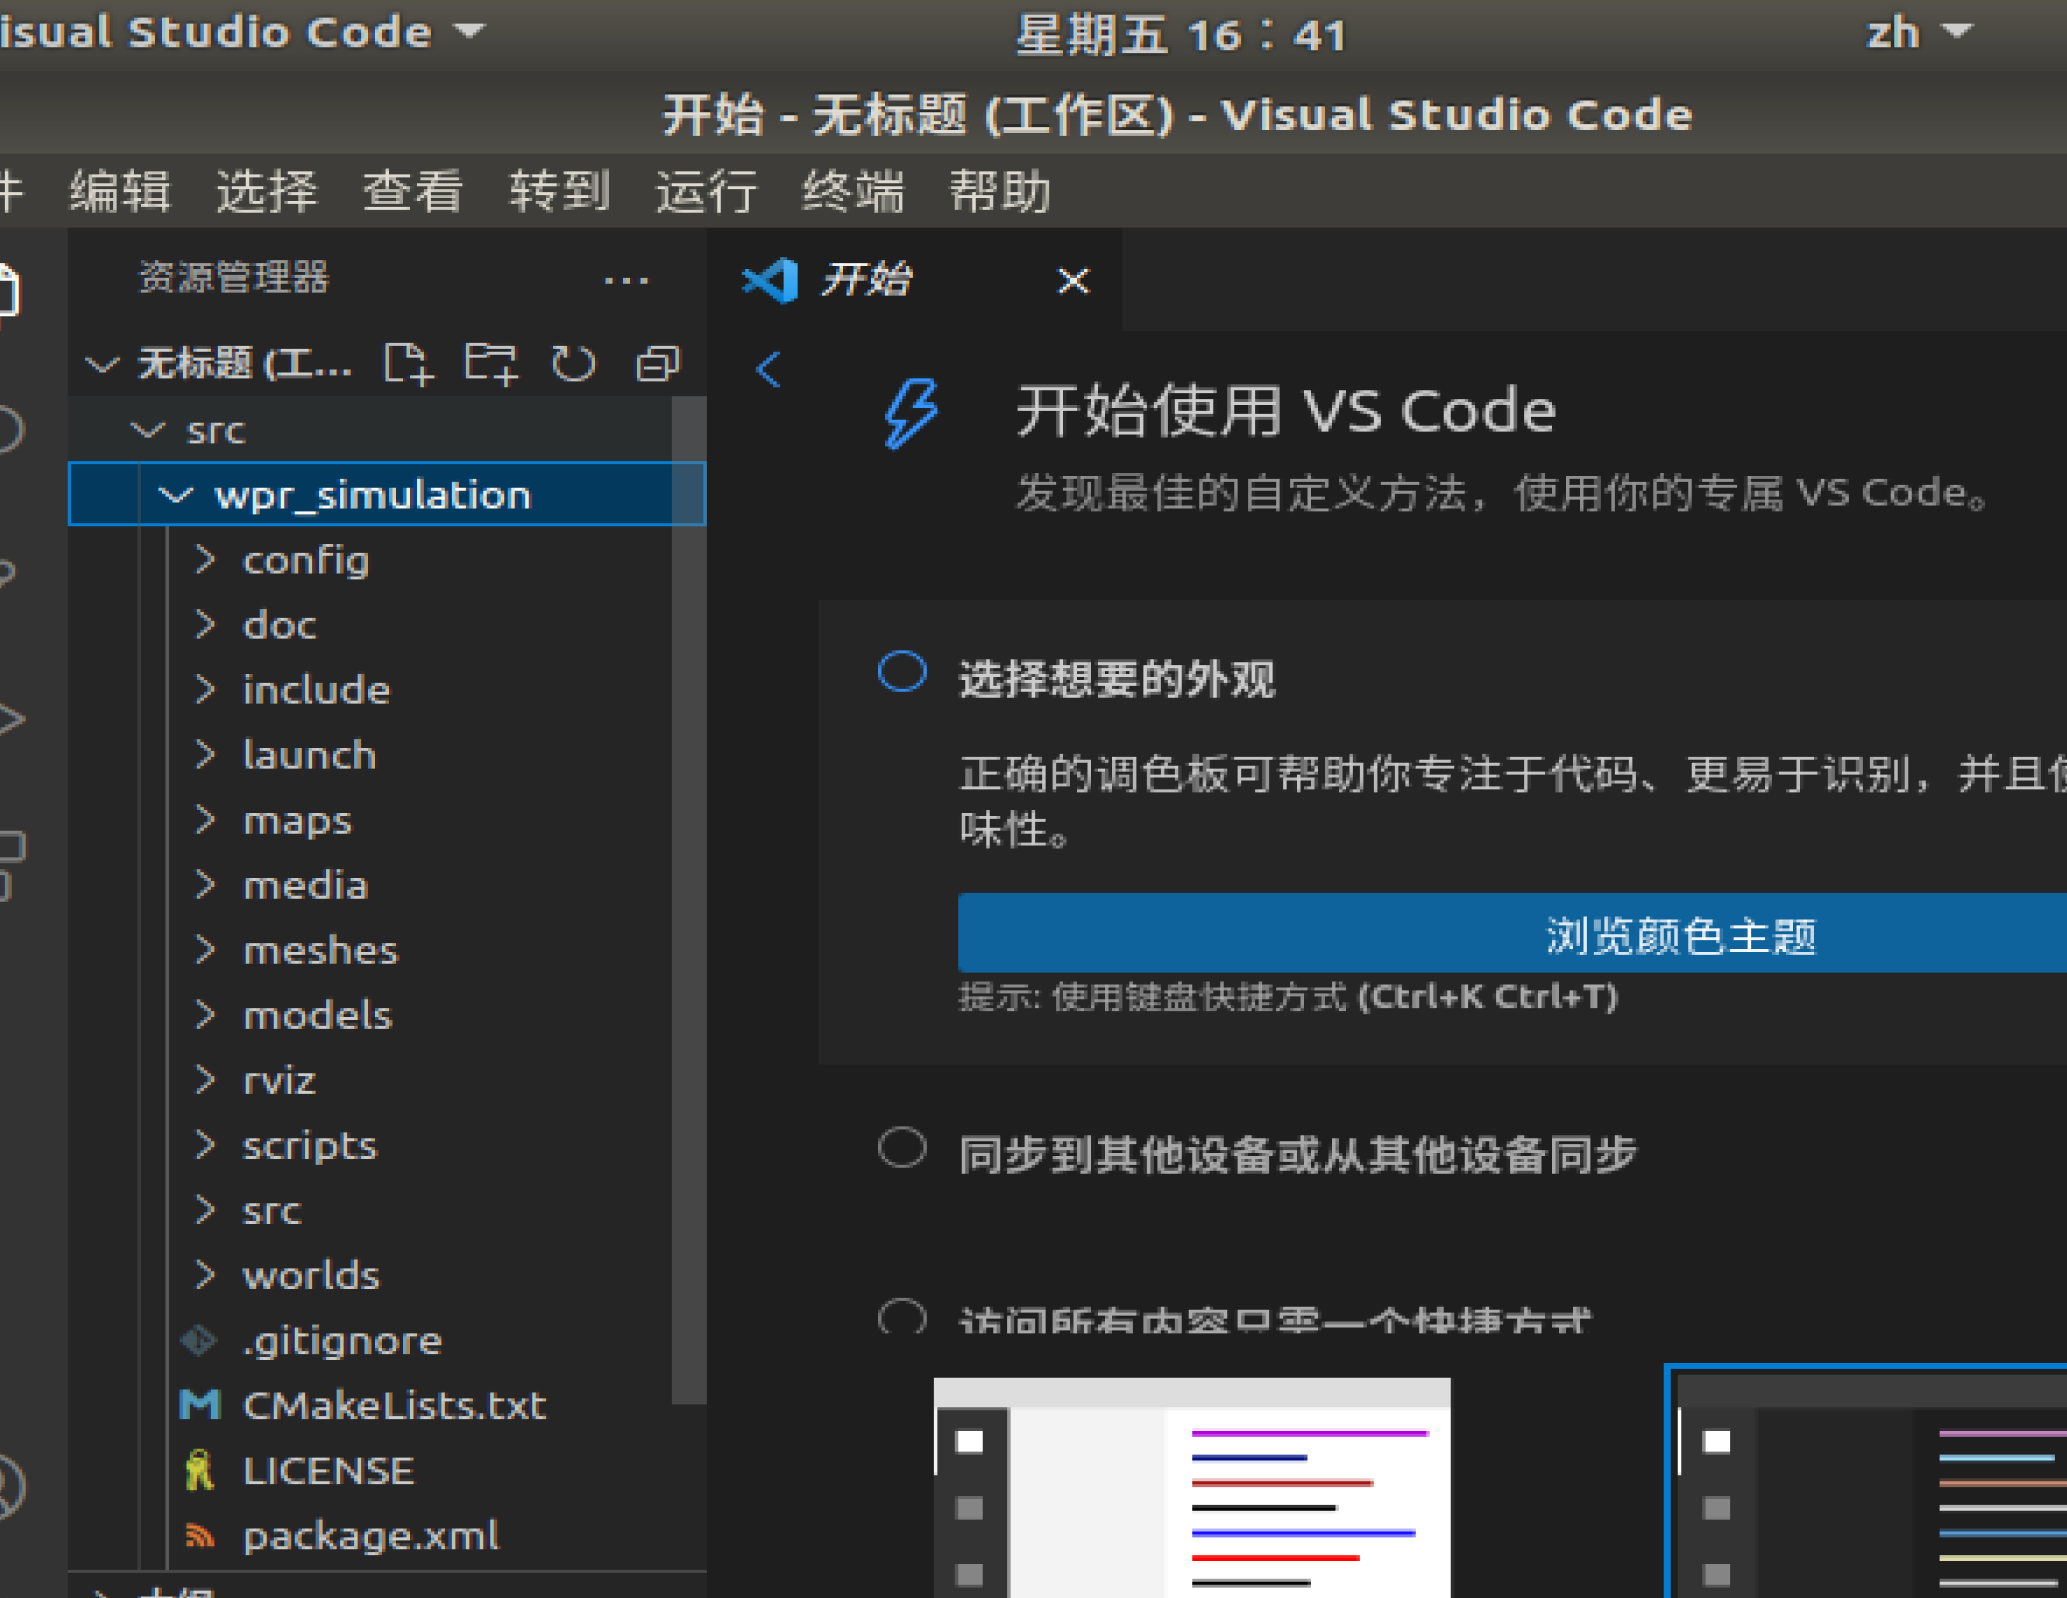Expand the config folder
Viewport: 2067px width, 1598px height.
[205, 560]
